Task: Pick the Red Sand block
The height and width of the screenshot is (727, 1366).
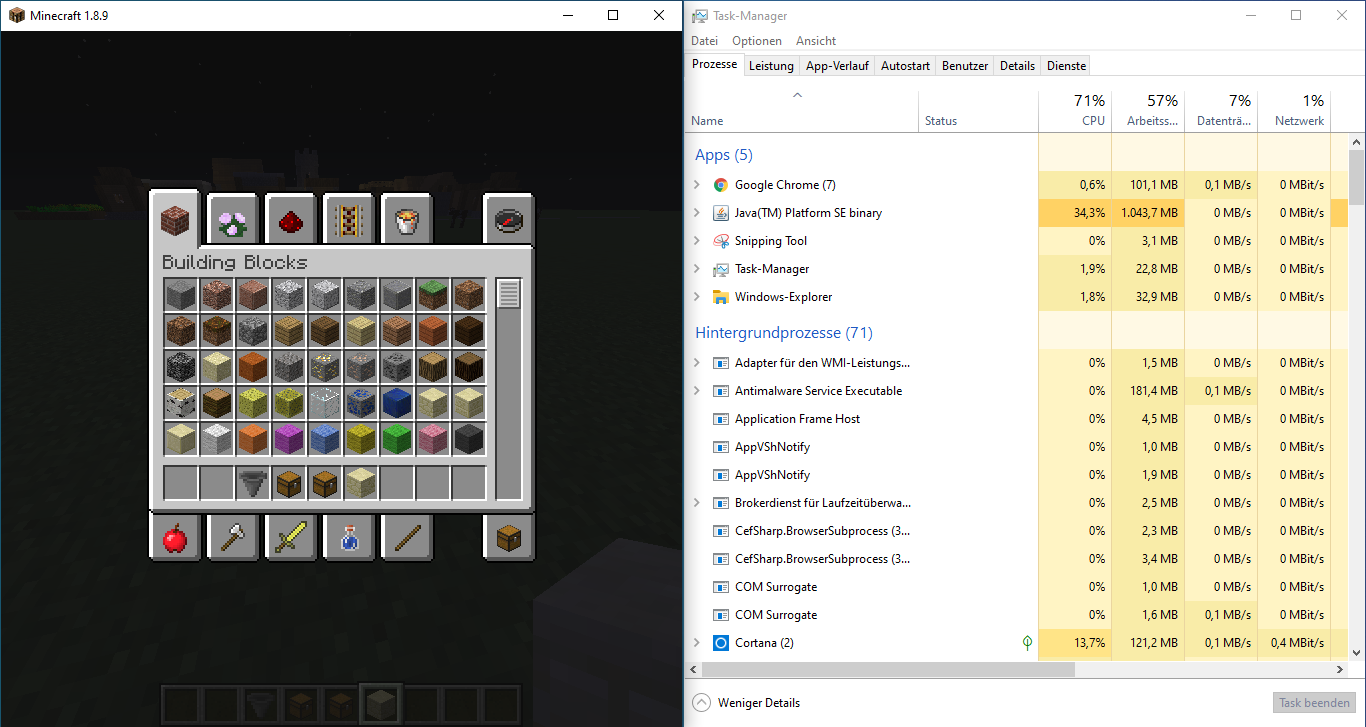Action: (253, 367)
